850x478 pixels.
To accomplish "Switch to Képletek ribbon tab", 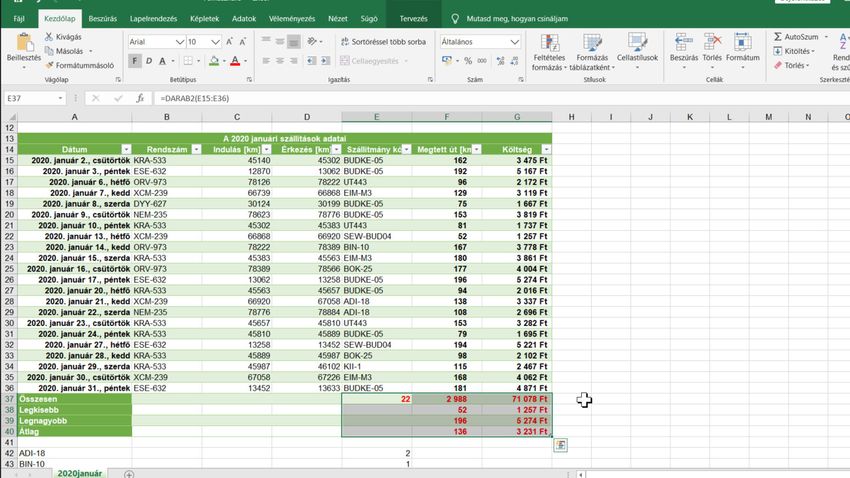I will pyautogui.click(x=204, y=18).
